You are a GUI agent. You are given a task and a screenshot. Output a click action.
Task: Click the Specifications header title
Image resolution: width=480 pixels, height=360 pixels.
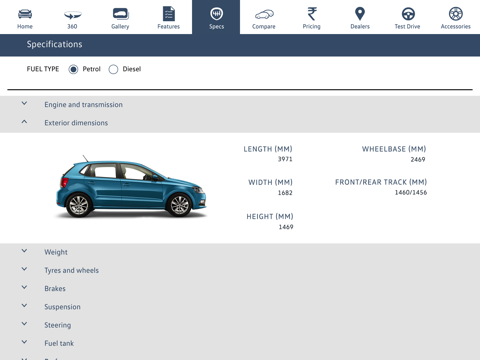click(54, 44)
